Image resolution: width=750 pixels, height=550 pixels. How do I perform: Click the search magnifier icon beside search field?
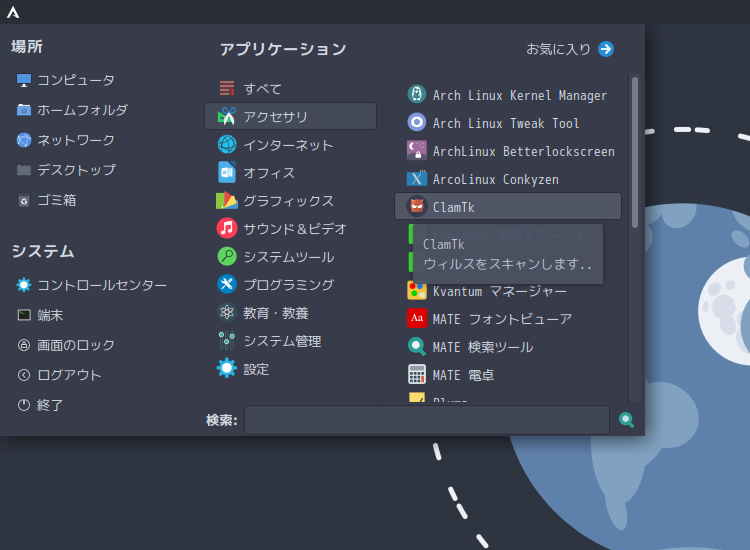coord(626,420)
